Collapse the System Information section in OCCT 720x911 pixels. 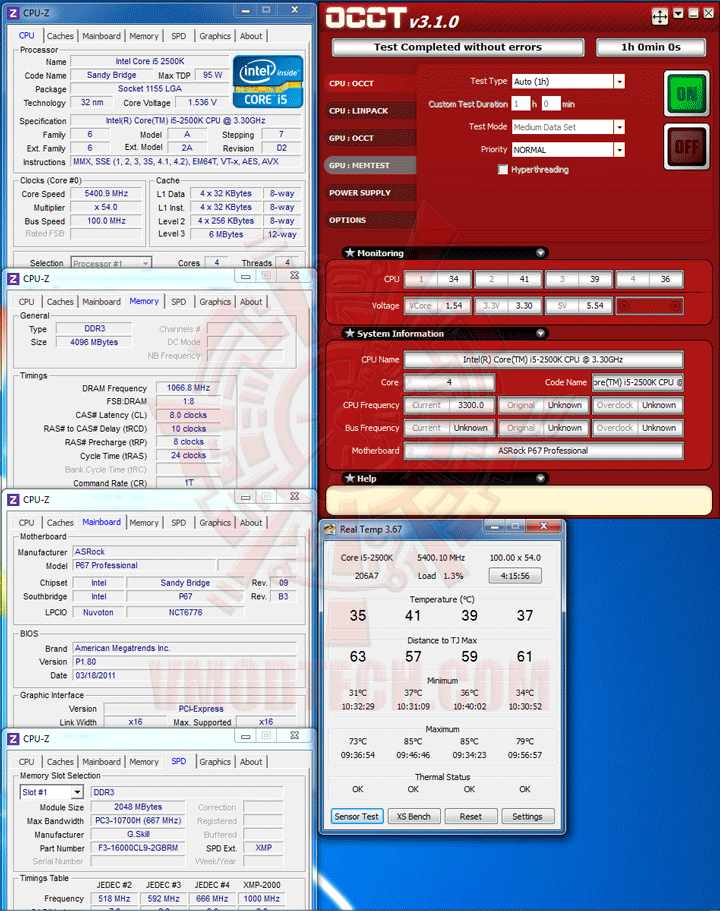540,333
